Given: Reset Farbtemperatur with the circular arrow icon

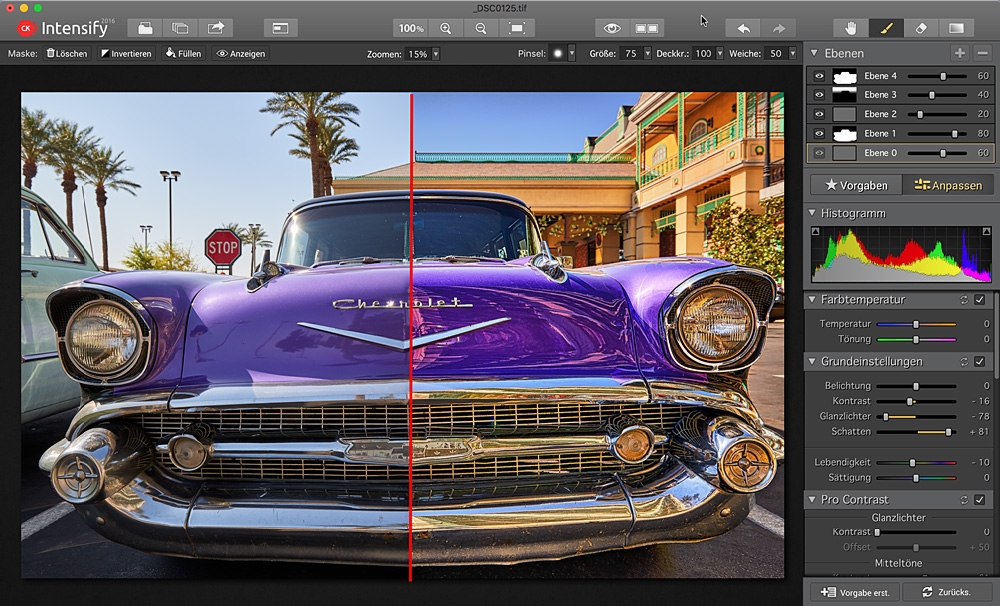Looking at the screenshot, I should pos(964,299).
